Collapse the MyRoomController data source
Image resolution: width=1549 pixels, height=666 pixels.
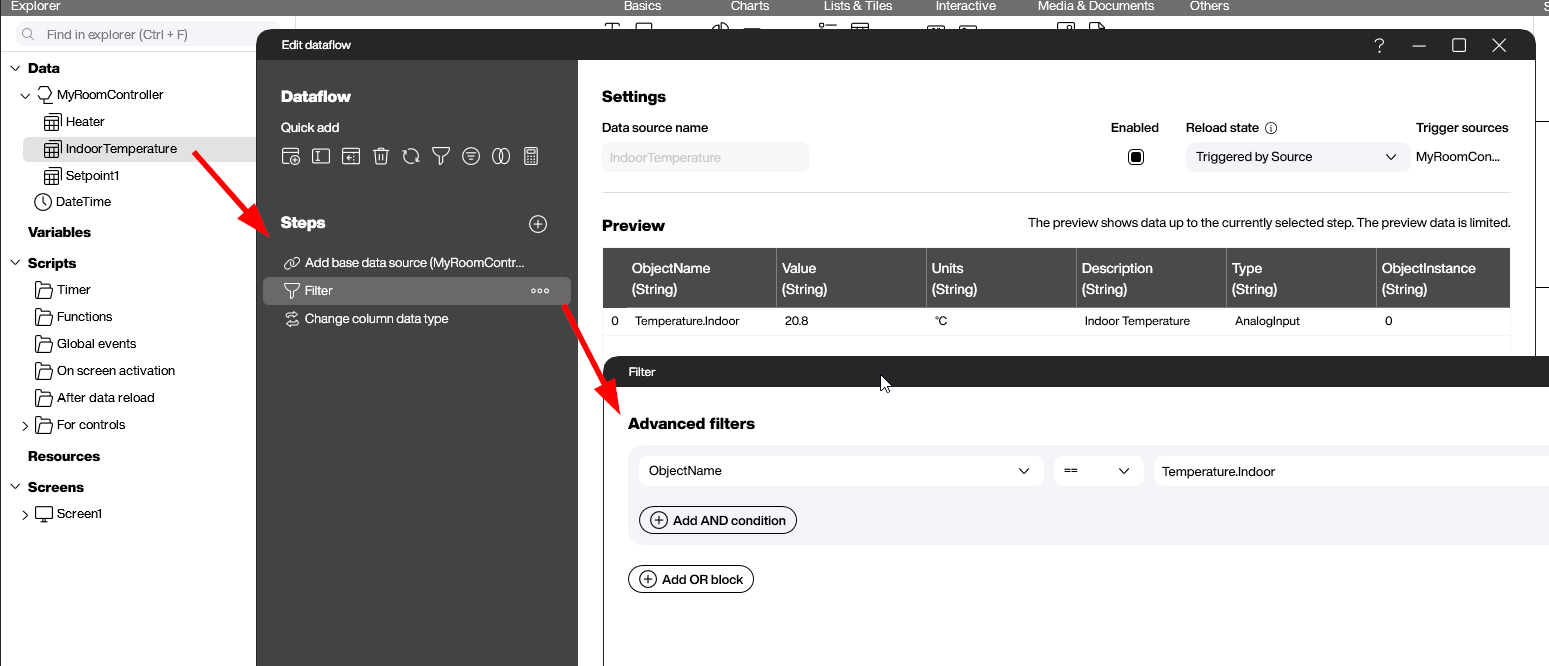pos(24,94)
